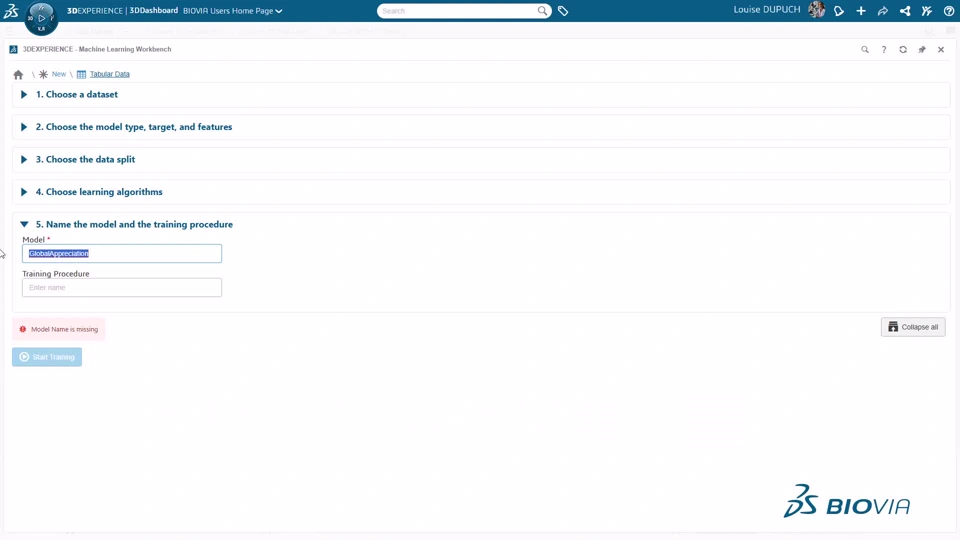The width and height of the screenshot is (960, 540).
Task: Expand step 4 Choose learning algorithms
Action: click(x=24, y=192)
